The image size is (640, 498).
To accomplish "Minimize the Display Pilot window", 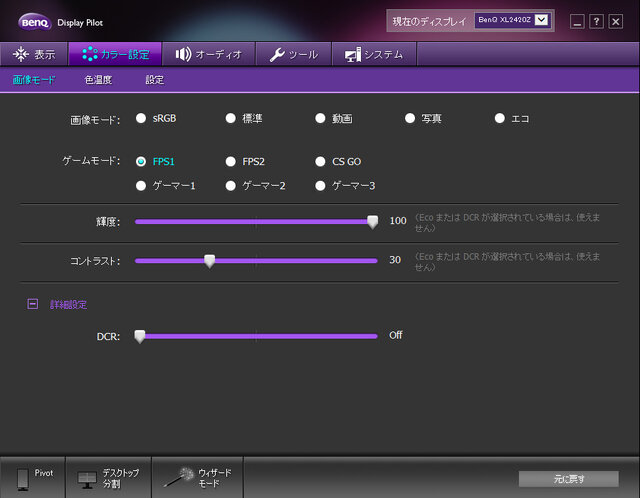I will [577, 22].
